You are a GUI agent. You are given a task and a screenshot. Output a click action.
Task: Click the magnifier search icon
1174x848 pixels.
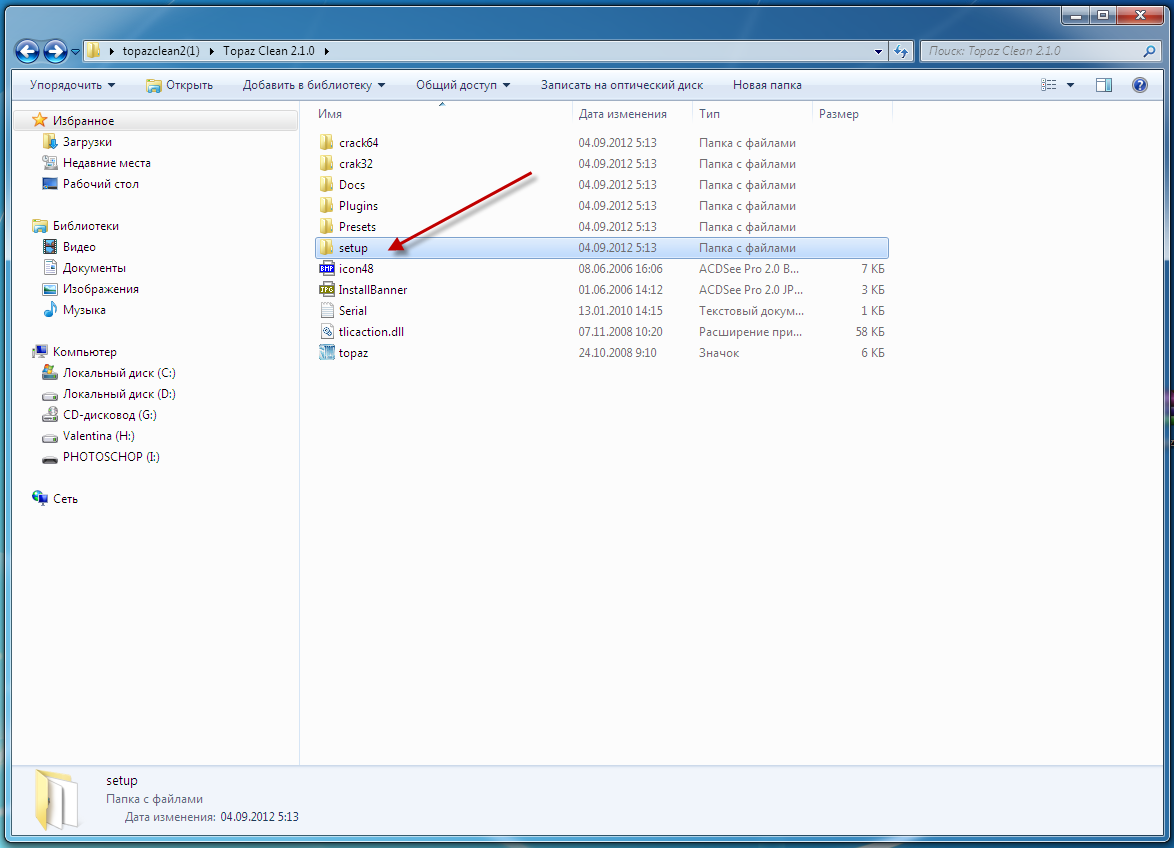1149,51
